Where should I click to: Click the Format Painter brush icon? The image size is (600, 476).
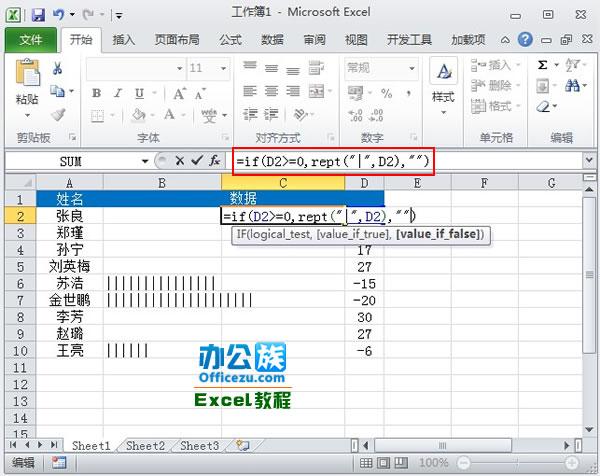point(58,114)
